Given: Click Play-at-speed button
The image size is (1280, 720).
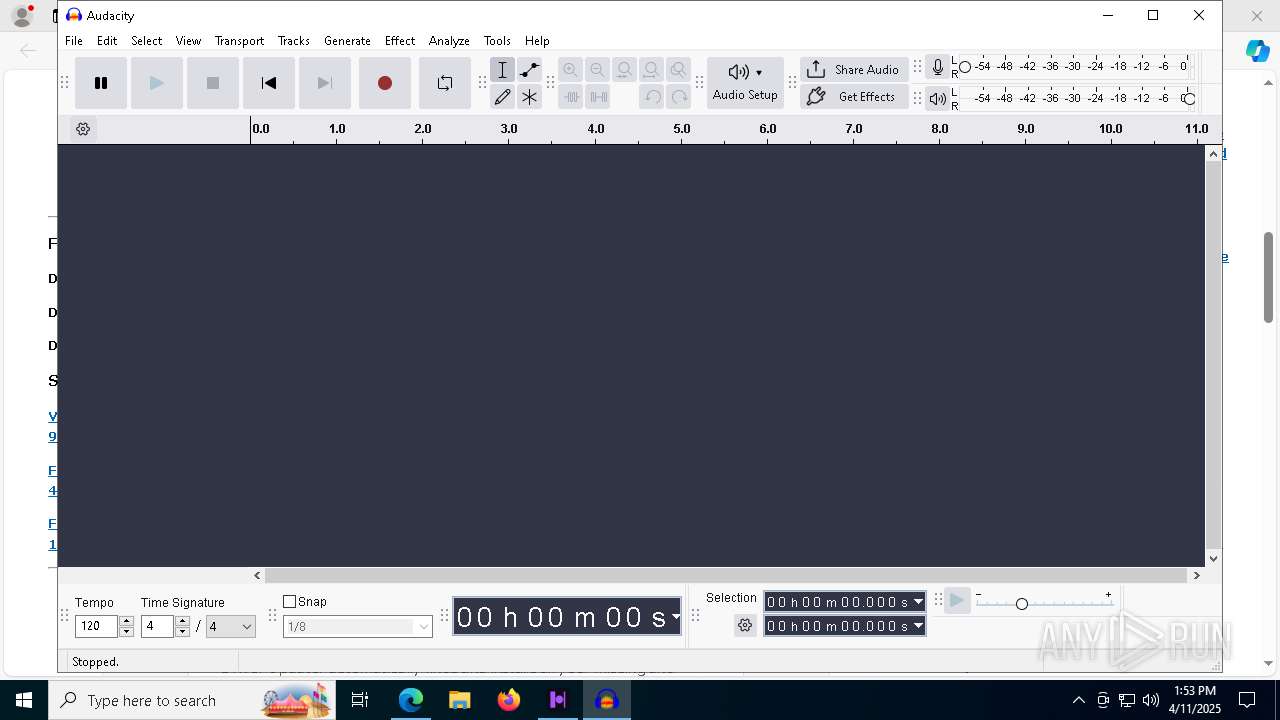Looking at the screenshot, I should [x=957, y=600].
